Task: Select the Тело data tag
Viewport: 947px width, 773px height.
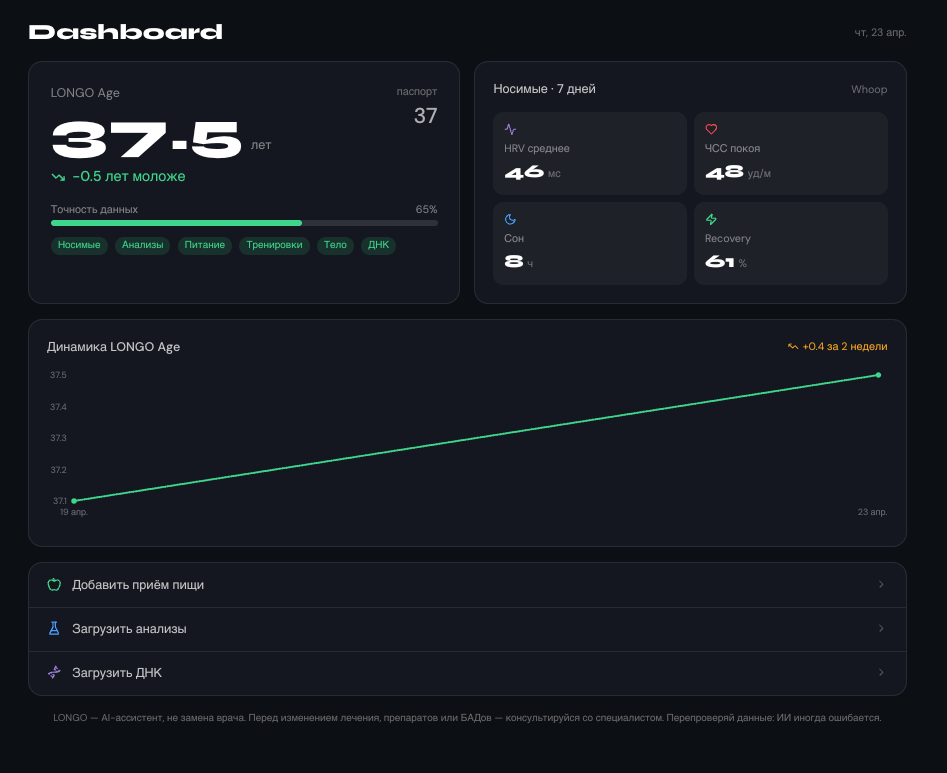Action: (x=335, y=245)
